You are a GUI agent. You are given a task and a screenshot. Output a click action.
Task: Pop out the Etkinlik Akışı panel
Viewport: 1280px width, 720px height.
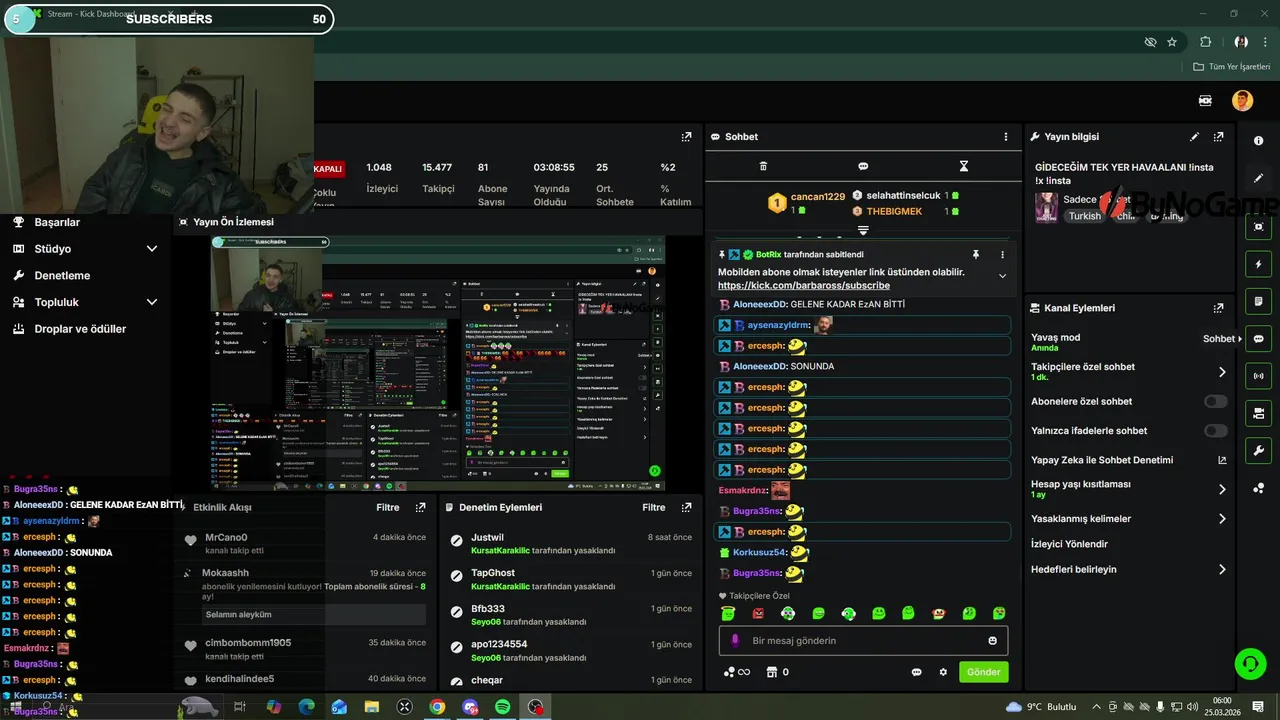[x=420, y=508]
